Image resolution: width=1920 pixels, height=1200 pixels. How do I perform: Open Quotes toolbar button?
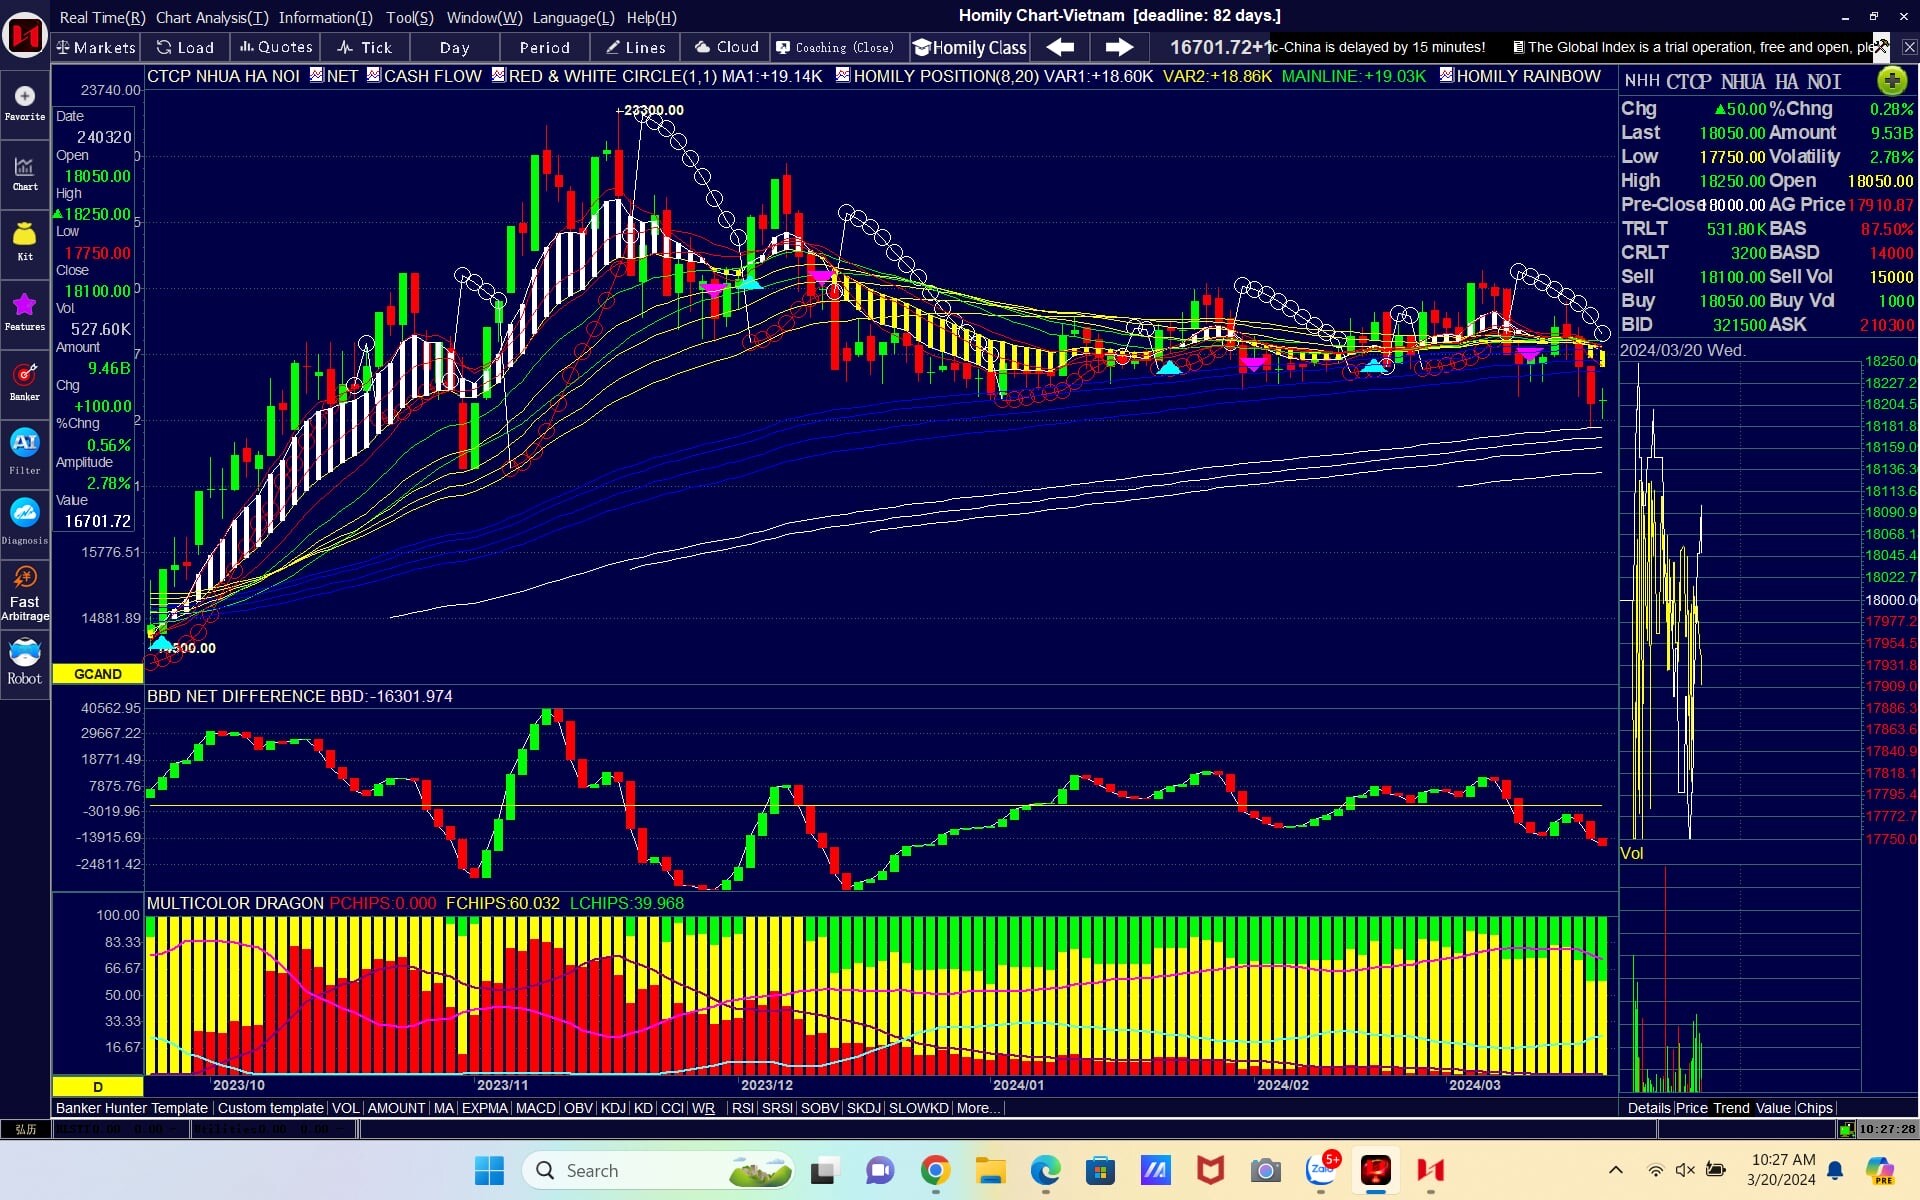pos(276,47)
